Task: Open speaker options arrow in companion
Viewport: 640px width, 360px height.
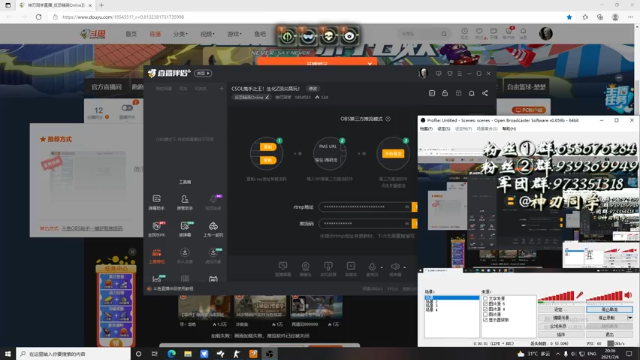Action: coord(404,267)
